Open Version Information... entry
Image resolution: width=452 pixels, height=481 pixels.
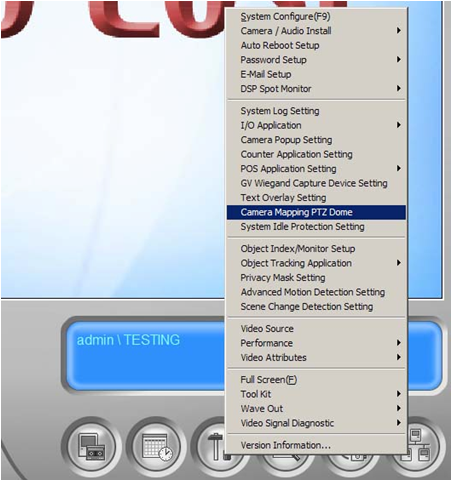click(x=316, y=445)
